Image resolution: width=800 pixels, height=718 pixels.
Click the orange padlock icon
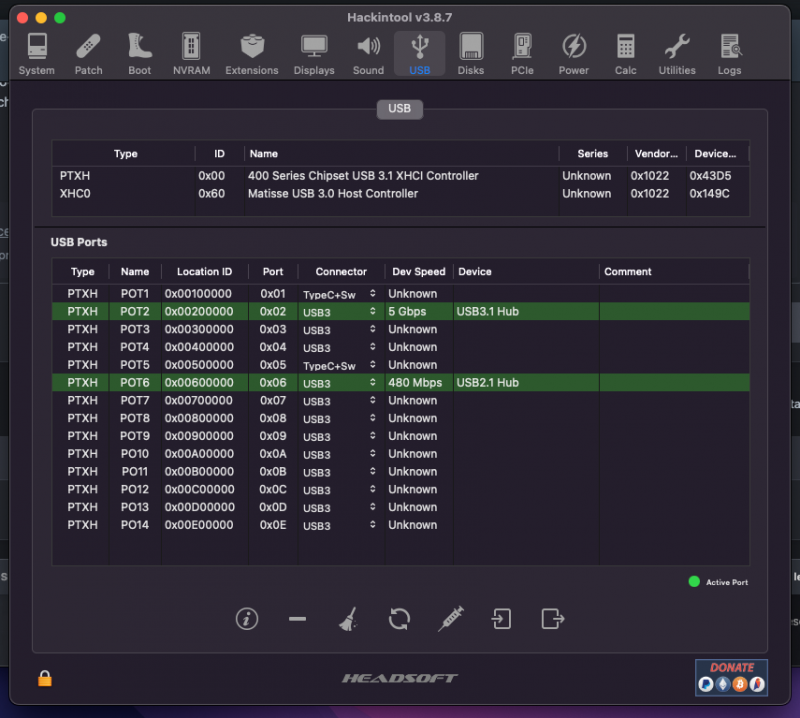tap(45, 677)
